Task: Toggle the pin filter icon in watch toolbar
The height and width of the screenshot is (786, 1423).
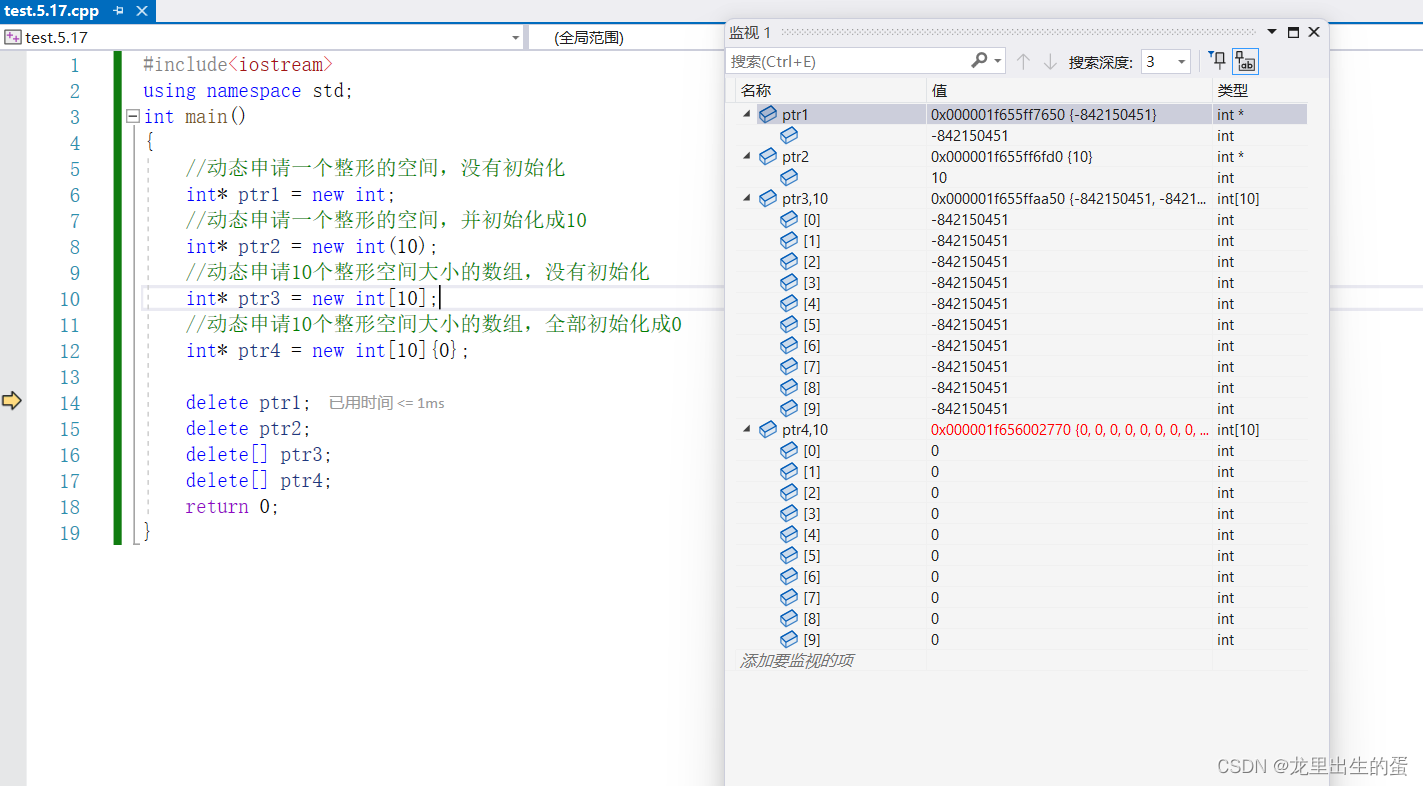Action: pyautogui.click(x=1217, y=61)
